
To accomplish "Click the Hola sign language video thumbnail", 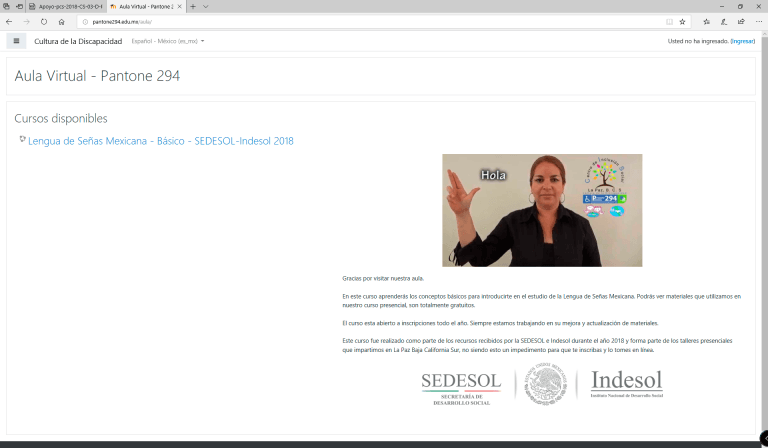I will tap(542, 210).
